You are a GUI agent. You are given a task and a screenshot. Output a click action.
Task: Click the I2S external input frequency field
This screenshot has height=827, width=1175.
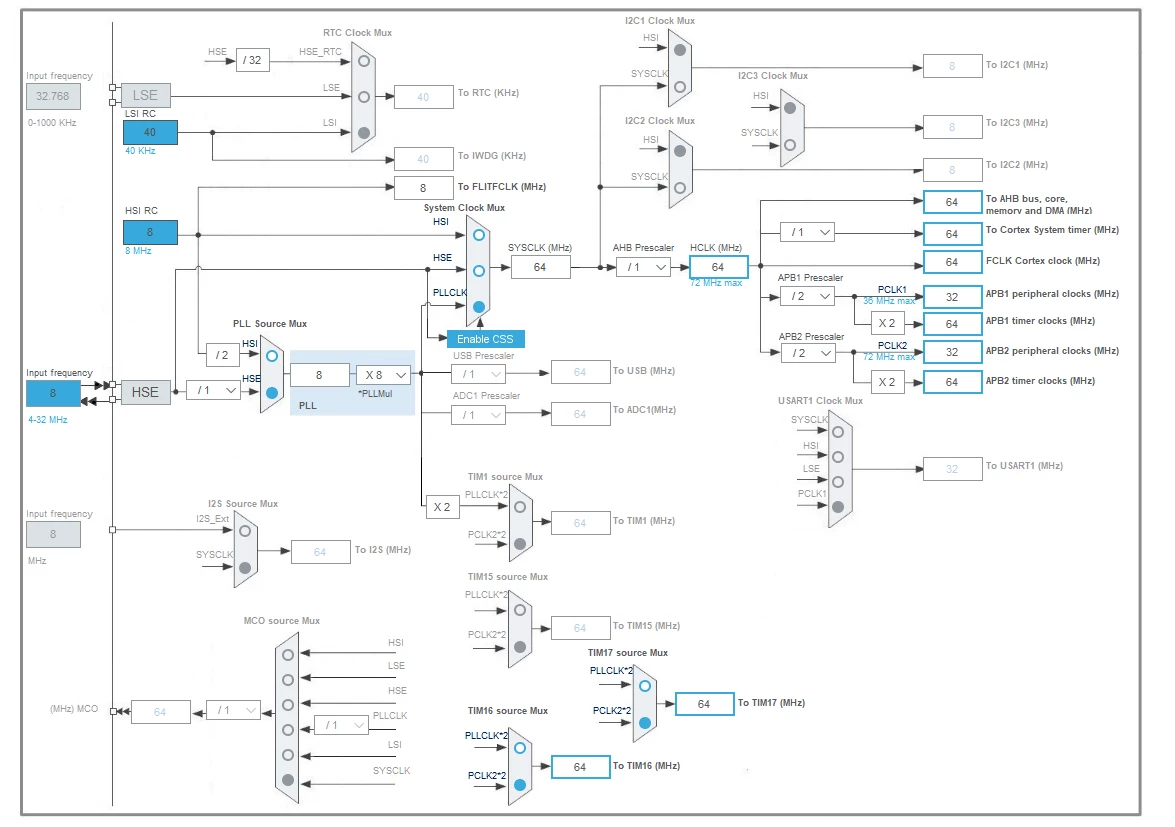53,534
